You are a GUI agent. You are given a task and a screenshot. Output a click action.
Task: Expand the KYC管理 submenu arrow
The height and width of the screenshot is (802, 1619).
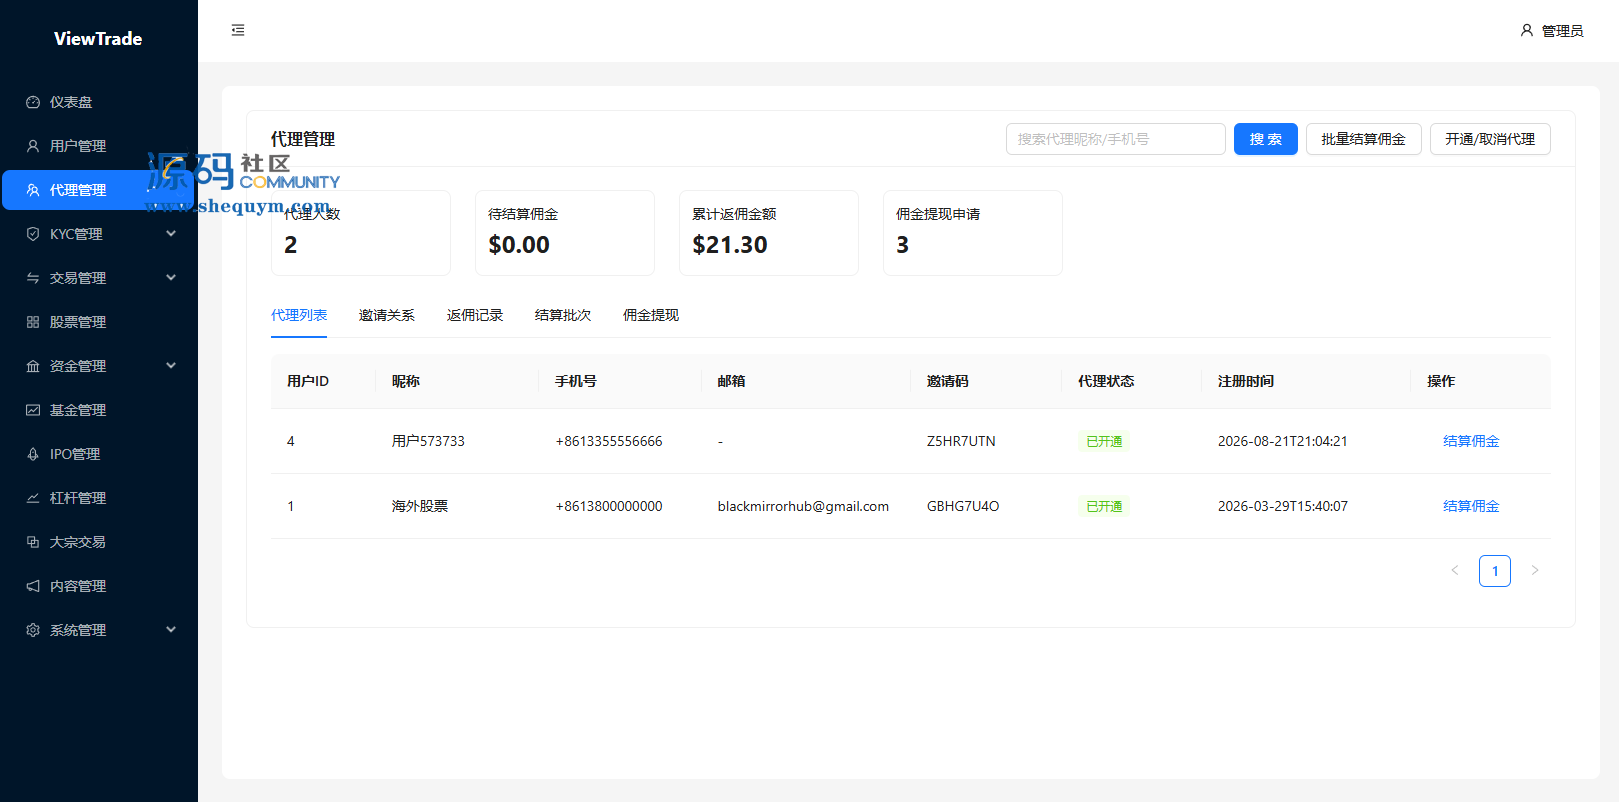click(171, 234)
